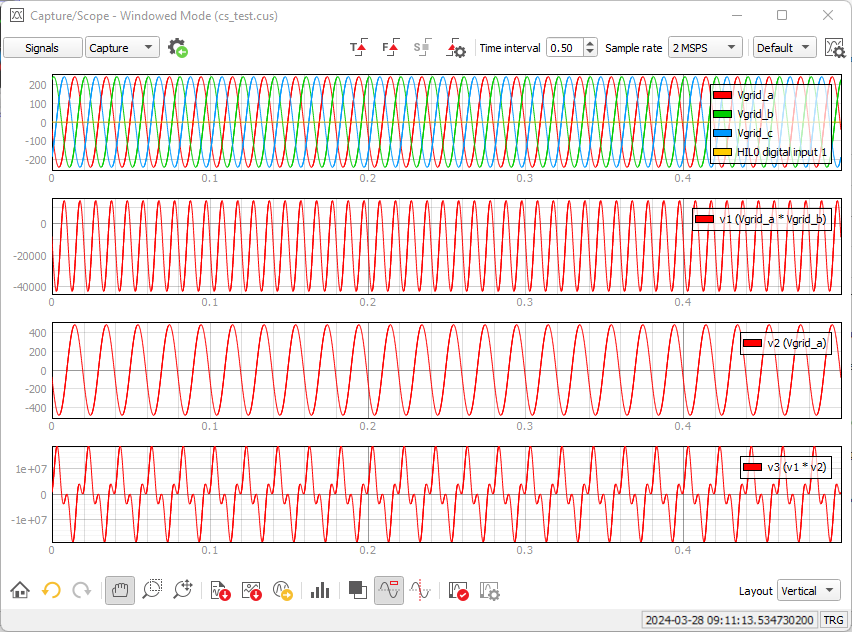
Task: Open the Capture mode dropdown
Action: tap(122, 48)
